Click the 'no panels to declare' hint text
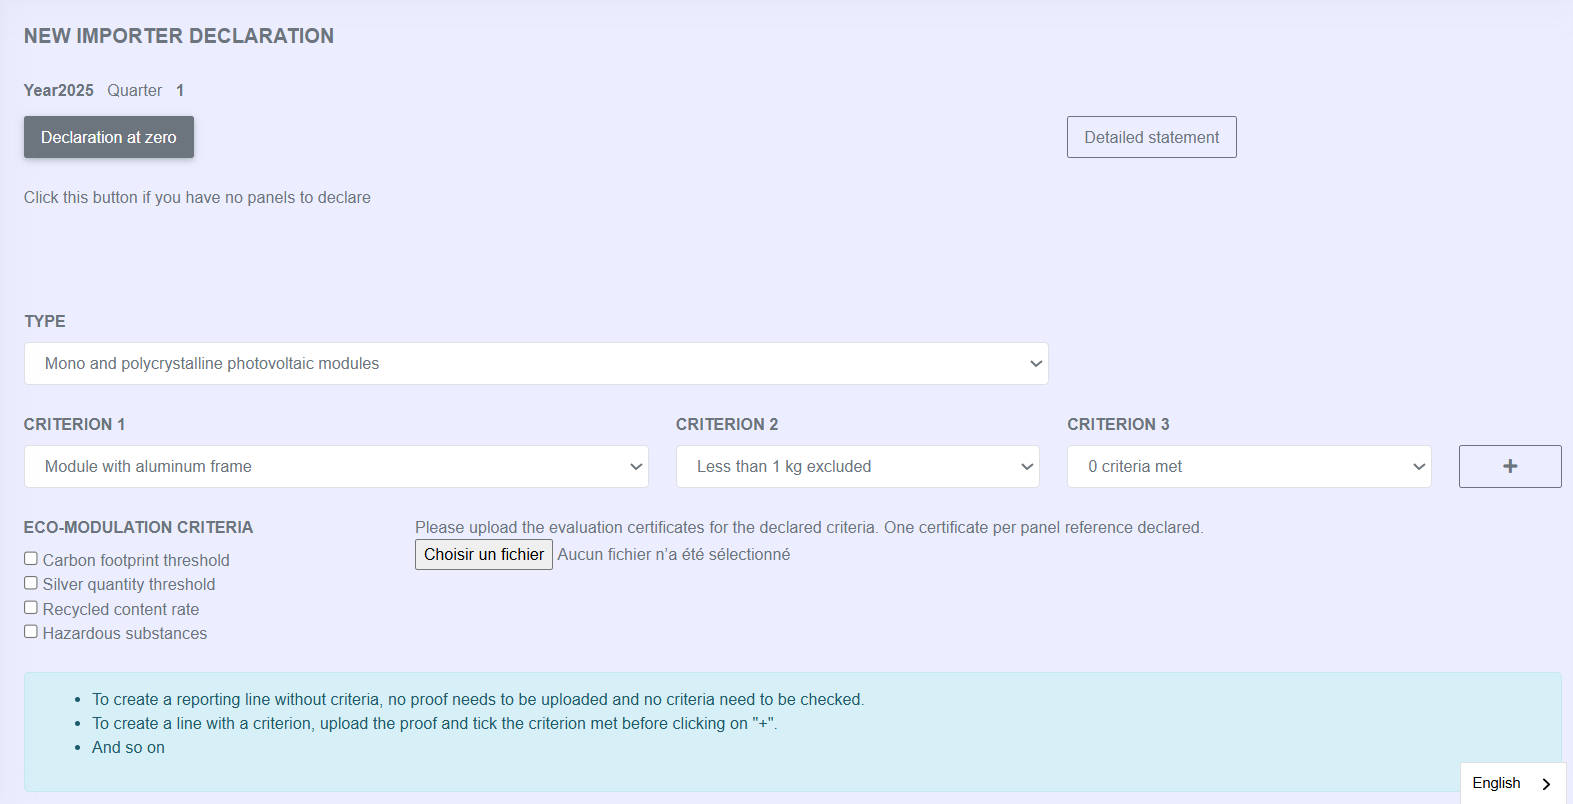Image resolution: width=1573 pixels, height=804 pixels. (197, 198)
